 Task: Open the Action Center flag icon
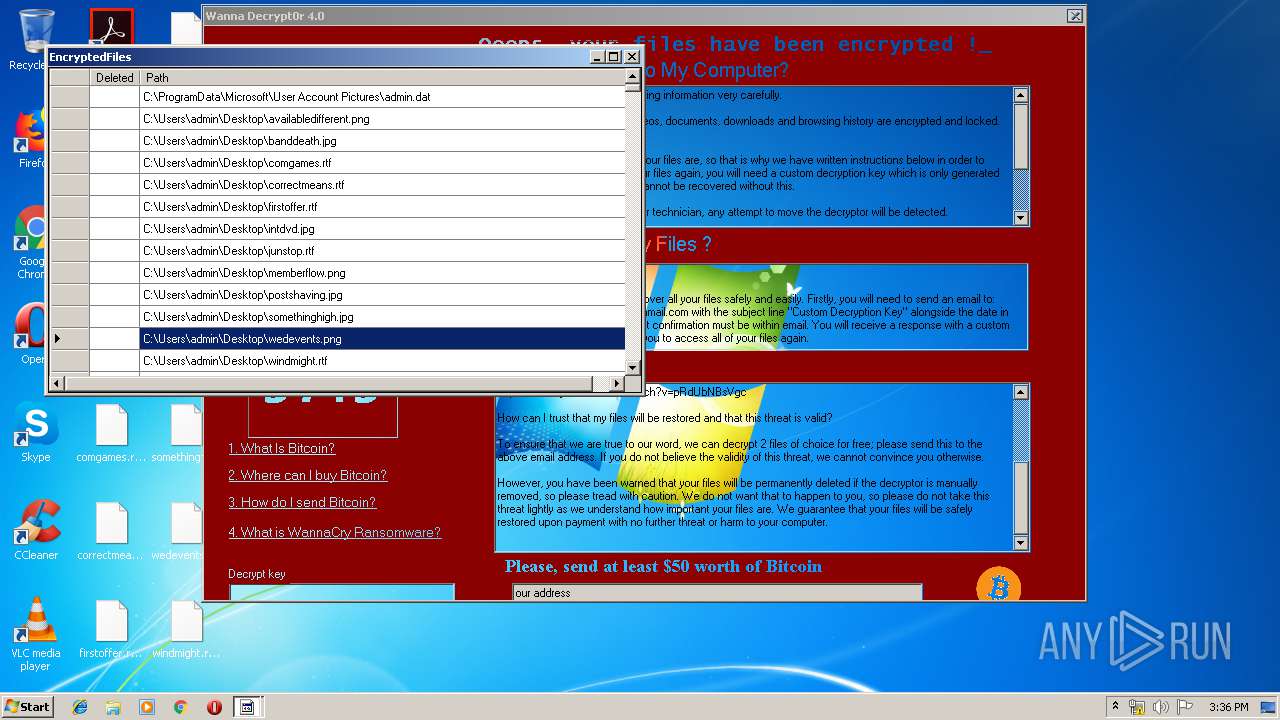click(x=1185, y=707)
